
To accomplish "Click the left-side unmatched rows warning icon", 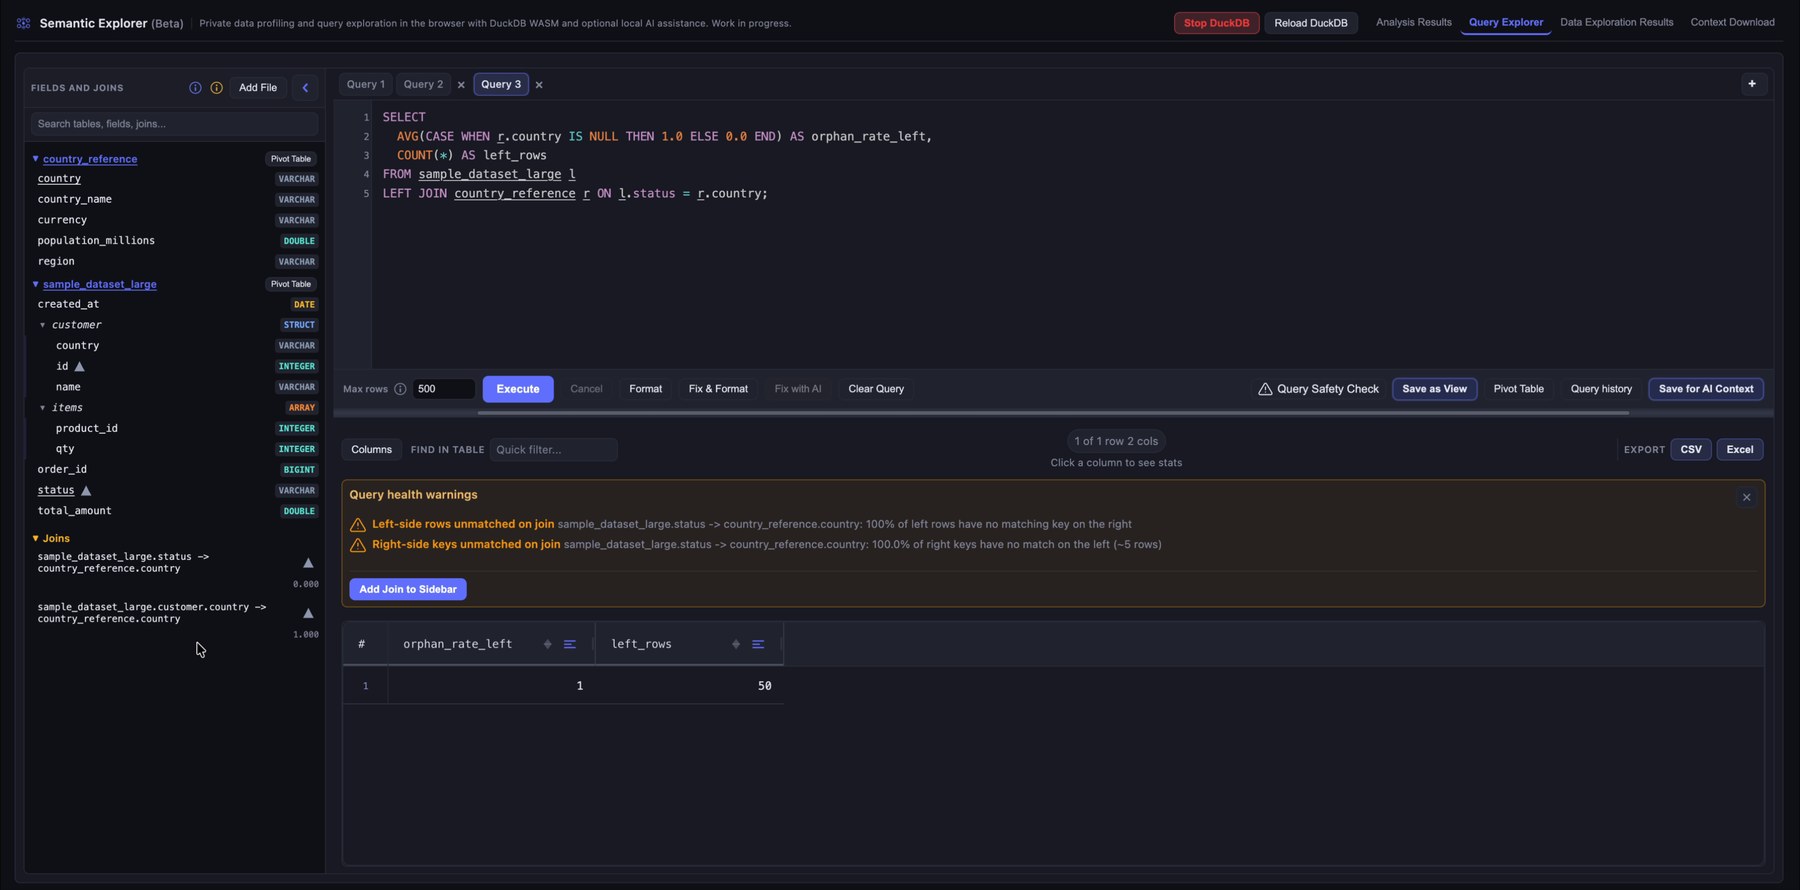I will point(358,525).
